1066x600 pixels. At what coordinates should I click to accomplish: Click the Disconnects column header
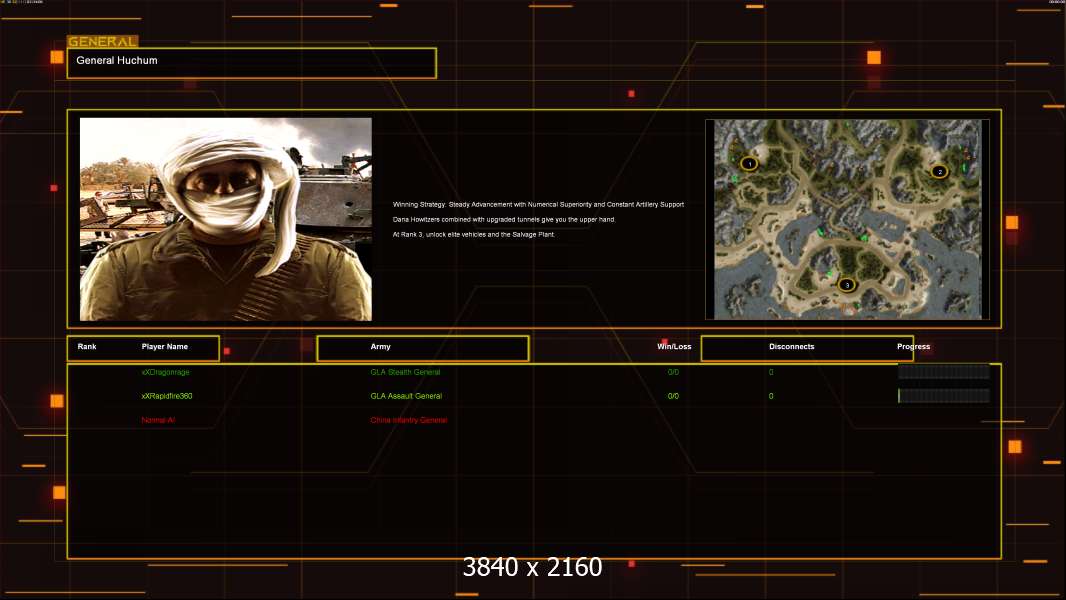click(x=791, y=347)
